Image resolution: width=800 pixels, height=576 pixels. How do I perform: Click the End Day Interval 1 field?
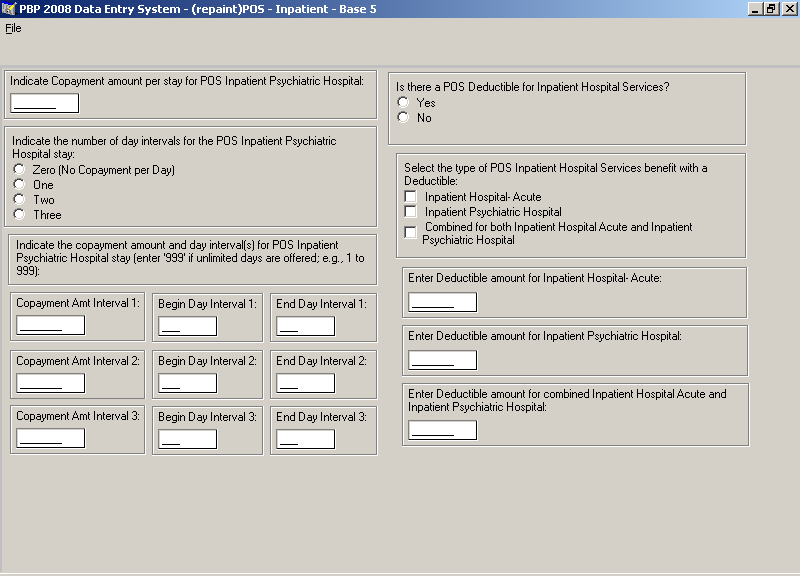click(x=306, y=326)
